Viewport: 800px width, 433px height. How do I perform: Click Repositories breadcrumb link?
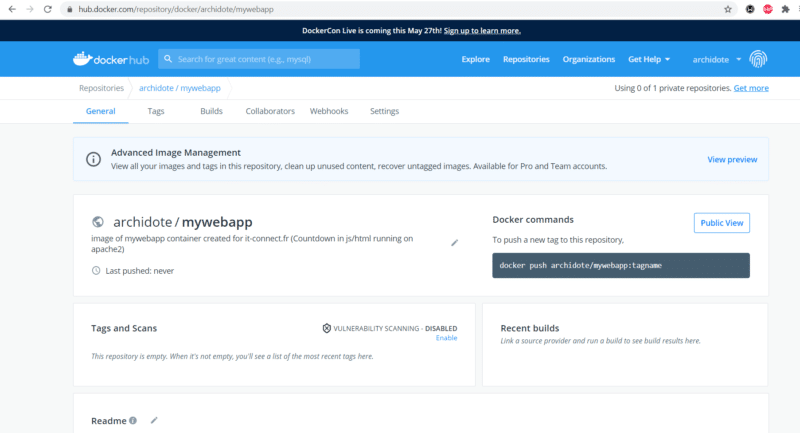102,88
